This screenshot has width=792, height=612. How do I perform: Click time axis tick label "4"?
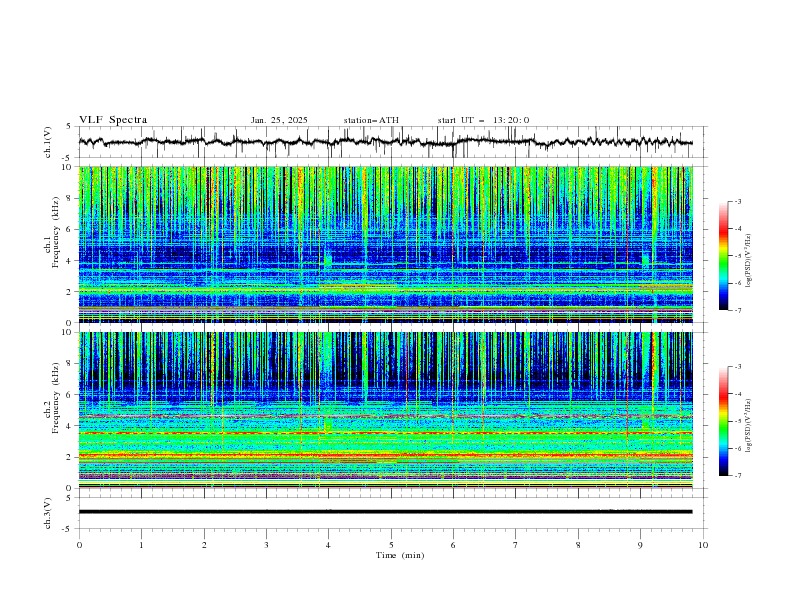(x=329, y=545)
